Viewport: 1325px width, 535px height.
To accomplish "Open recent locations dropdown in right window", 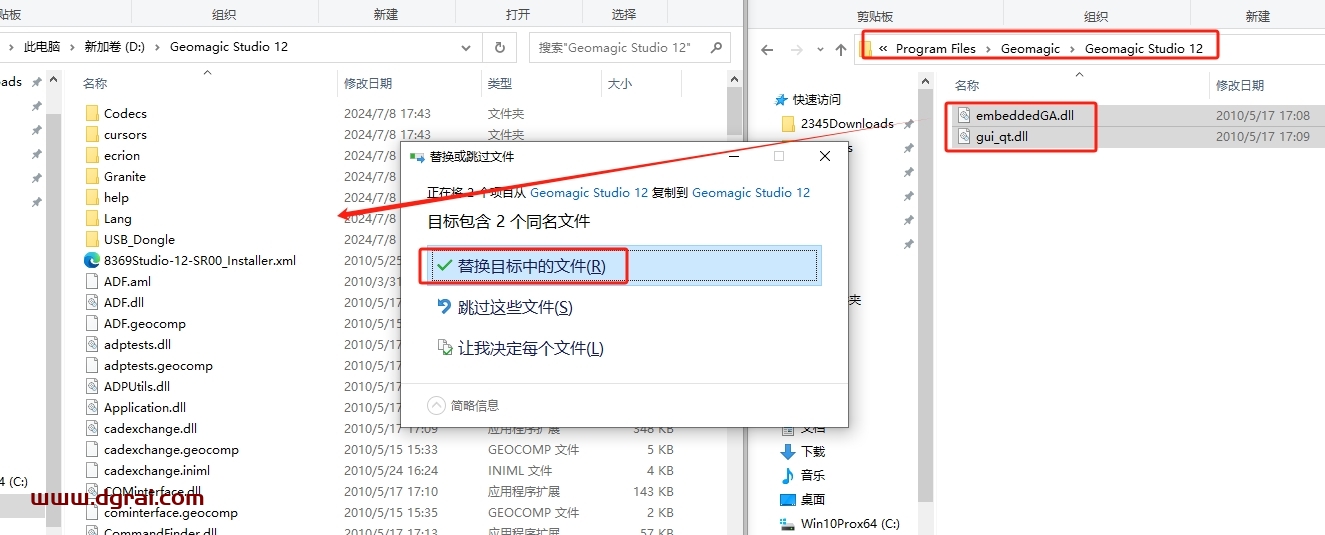I will [818, 49].
